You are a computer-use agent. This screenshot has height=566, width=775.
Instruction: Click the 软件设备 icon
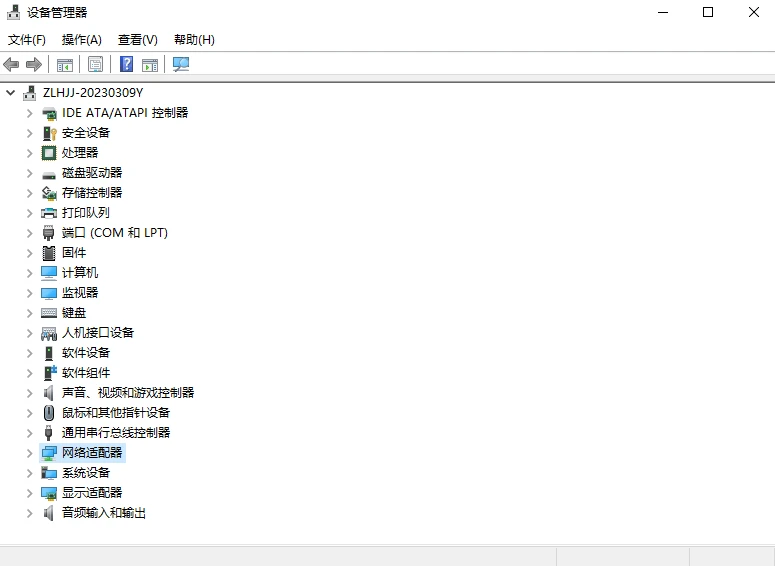click(48, 353)
